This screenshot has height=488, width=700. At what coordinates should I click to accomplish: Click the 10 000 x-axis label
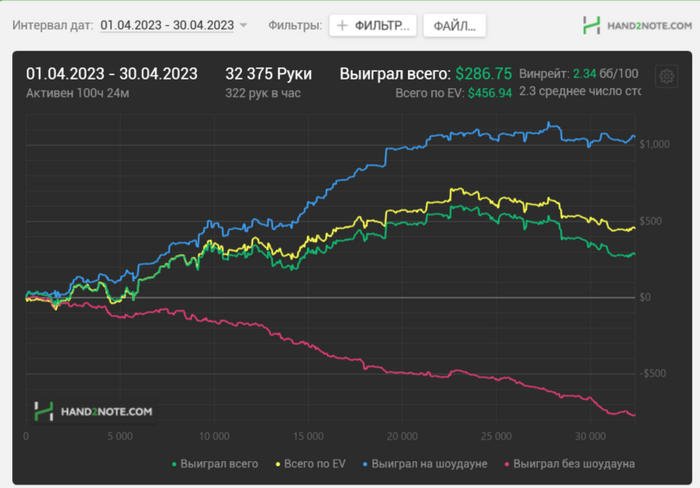pos(214,436)
